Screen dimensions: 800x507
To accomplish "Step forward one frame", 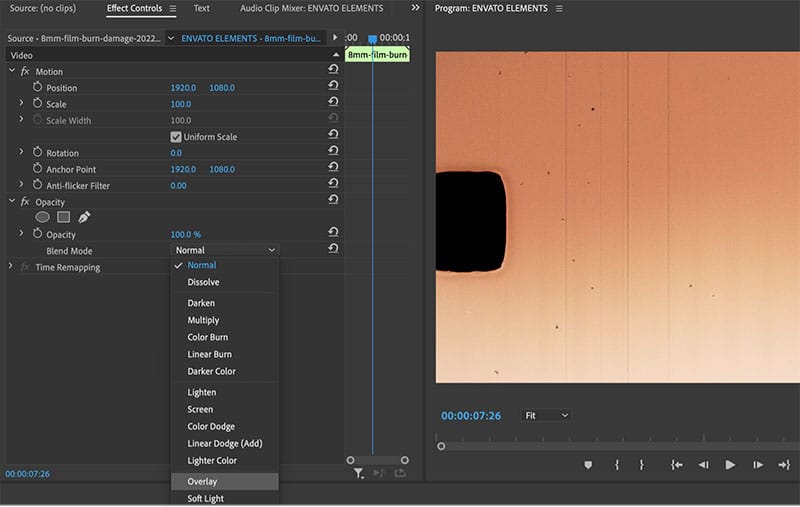I will pyautogui.click(x=758, y=465).
